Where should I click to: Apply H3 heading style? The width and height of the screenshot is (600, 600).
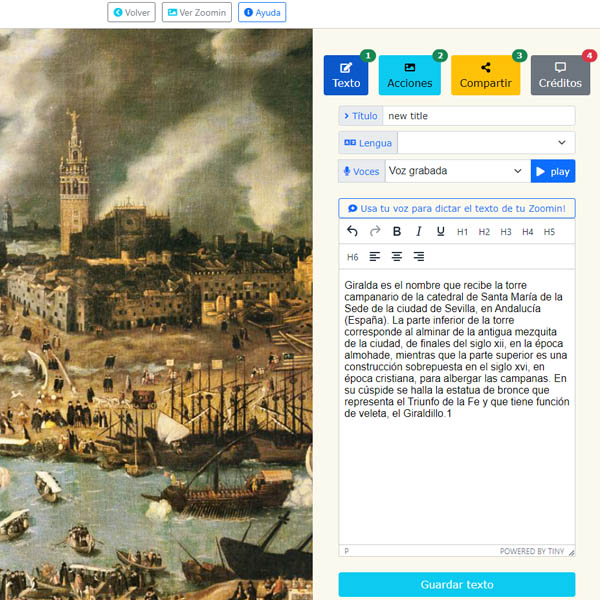click(506, 232)
